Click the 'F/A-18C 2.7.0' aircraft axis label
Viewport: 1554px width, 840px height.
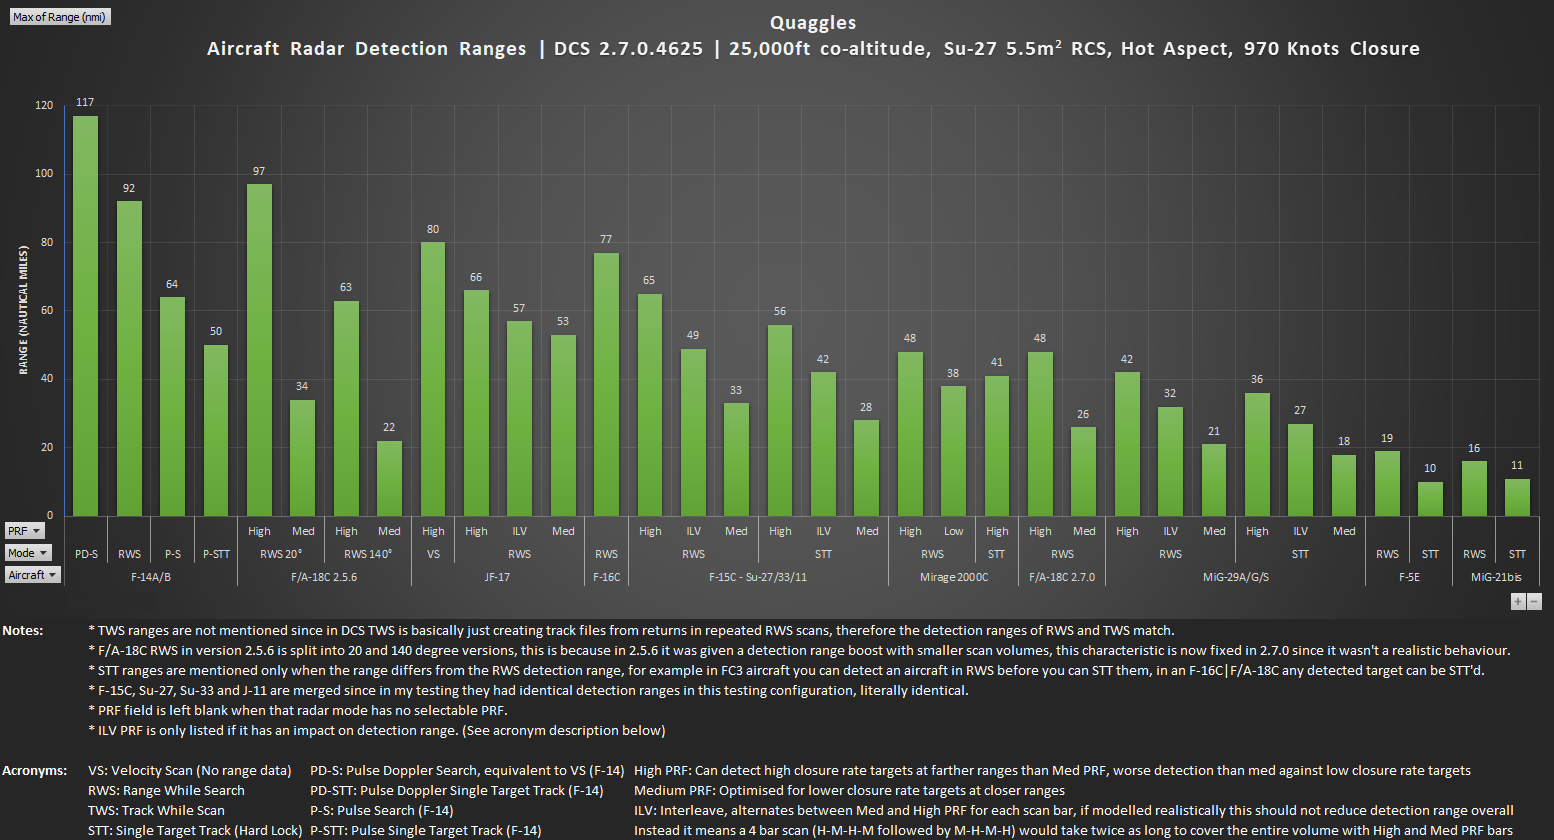point(1062,577)
